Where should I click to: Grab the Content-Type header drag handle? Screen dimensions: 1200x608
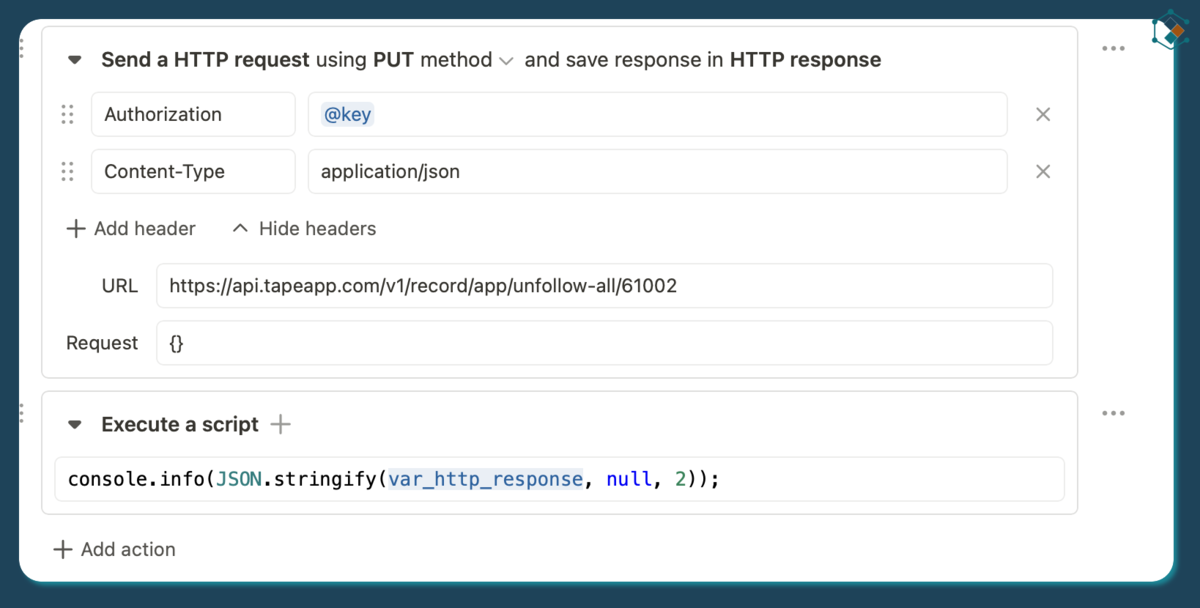click(68, 171)
